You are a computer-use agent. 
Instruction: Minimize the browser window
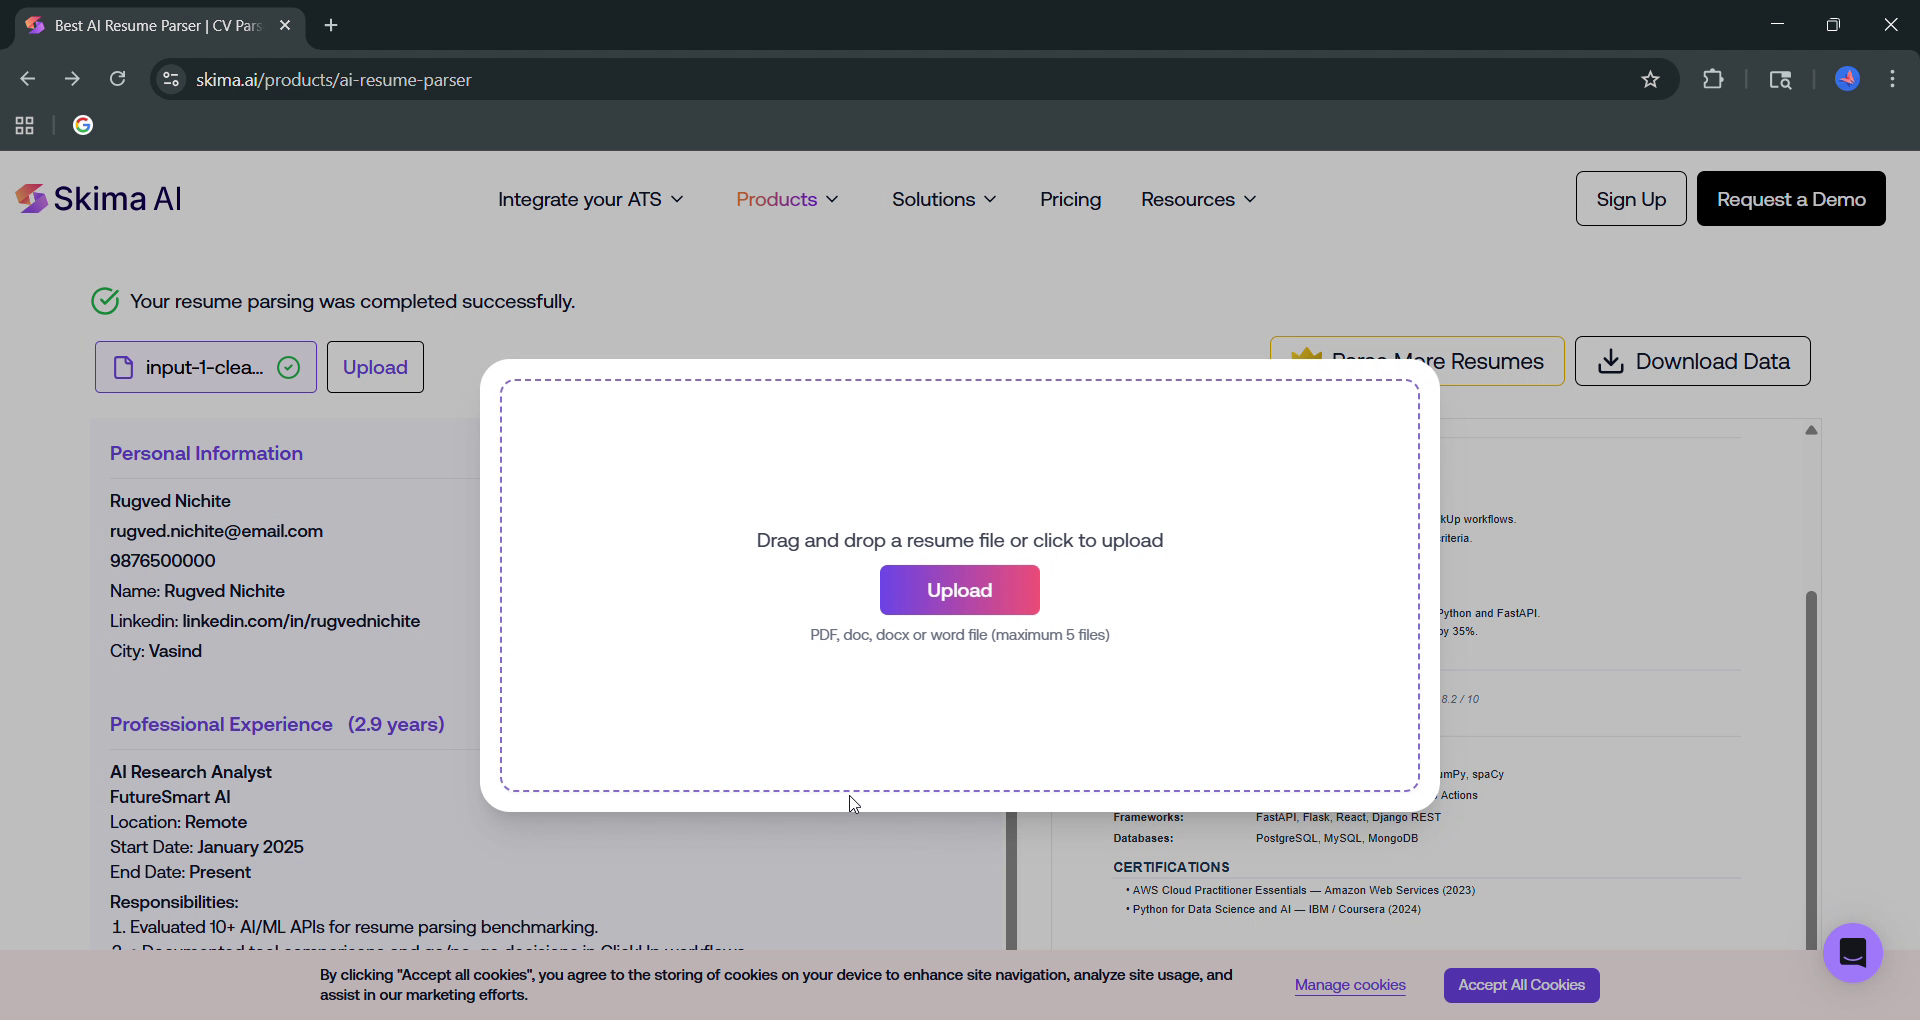tap(1777, 25)
